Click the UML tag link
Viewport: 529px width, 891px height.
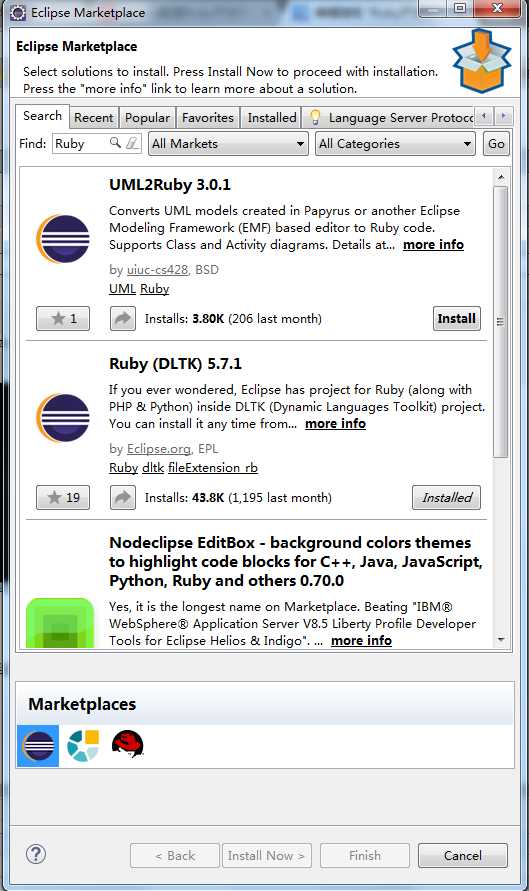click(122, 289)
